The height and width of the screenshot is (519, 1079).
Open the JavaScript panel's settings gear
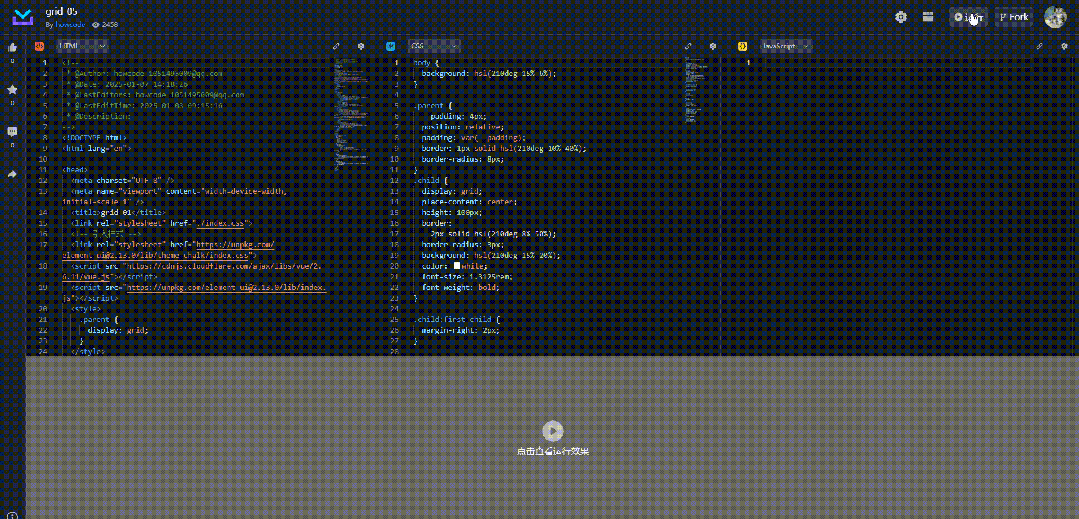click(x=1065, y=46)
